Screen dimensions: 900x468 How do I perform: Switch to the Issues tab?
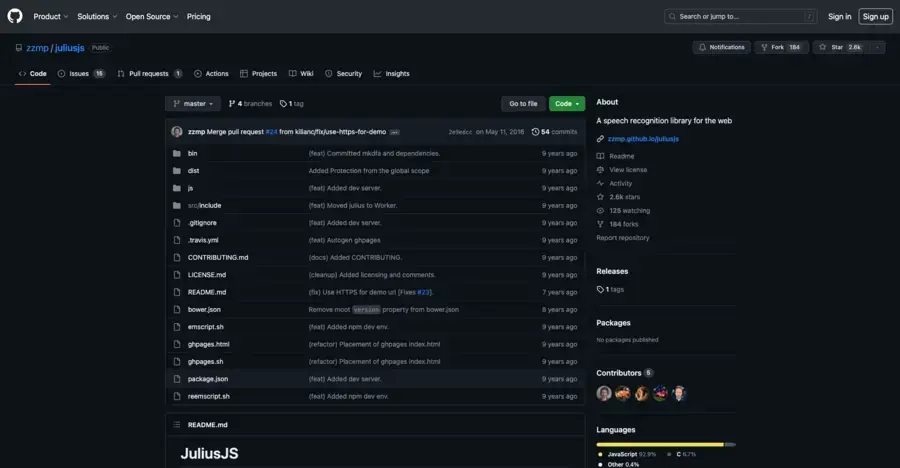(81, 74)
